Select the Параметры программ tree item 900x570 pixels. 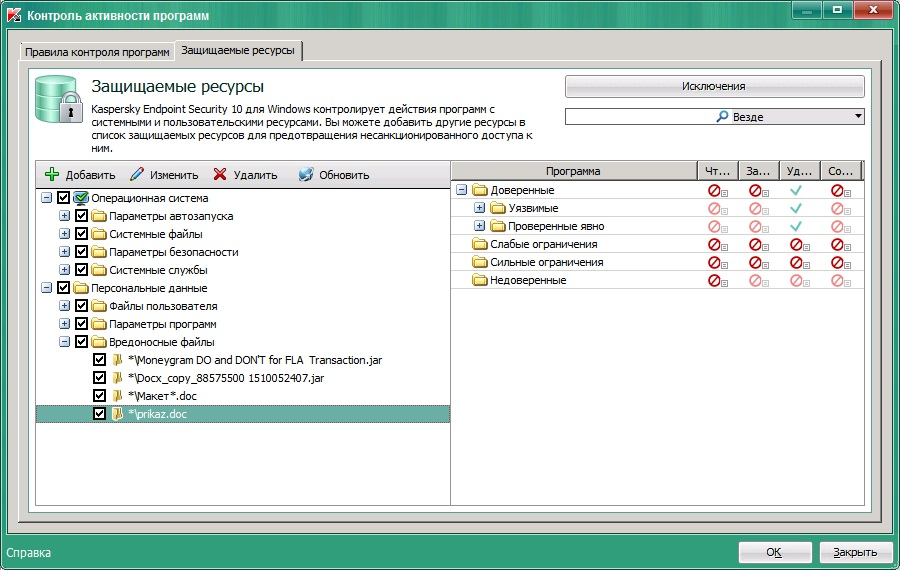click(x=162, y=324)
